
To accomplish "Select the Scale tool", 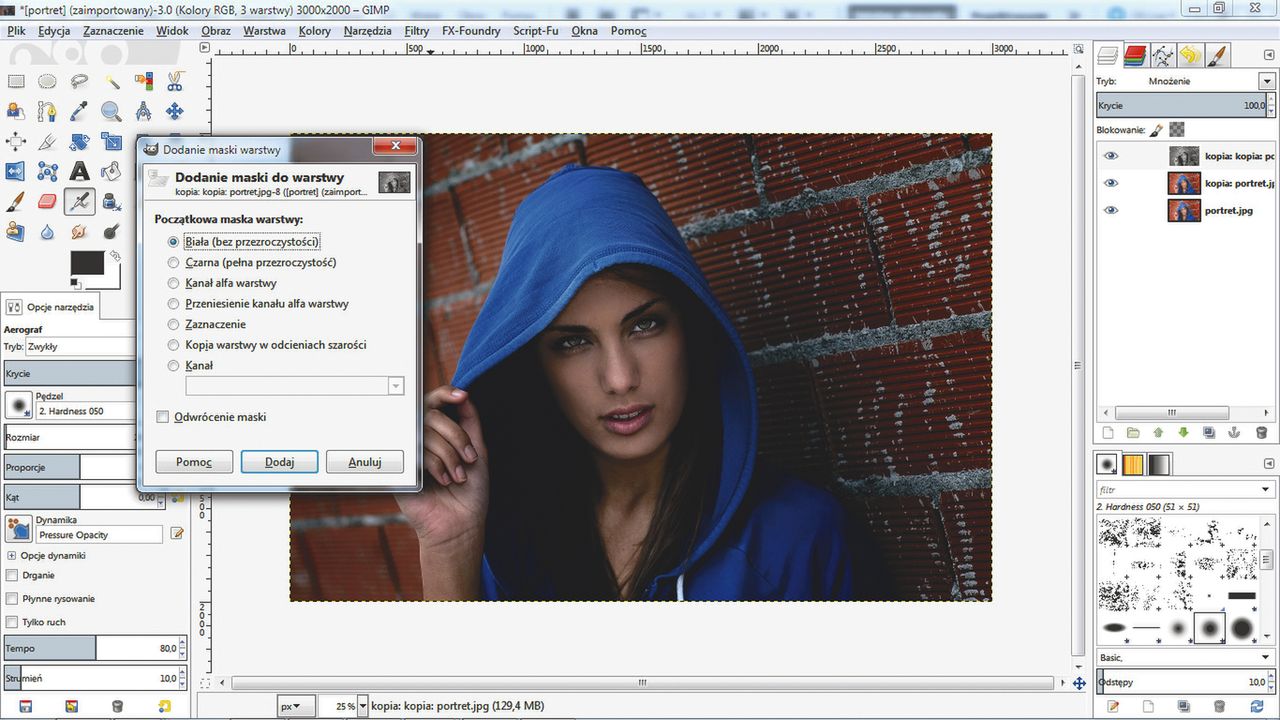I will 111,141.
